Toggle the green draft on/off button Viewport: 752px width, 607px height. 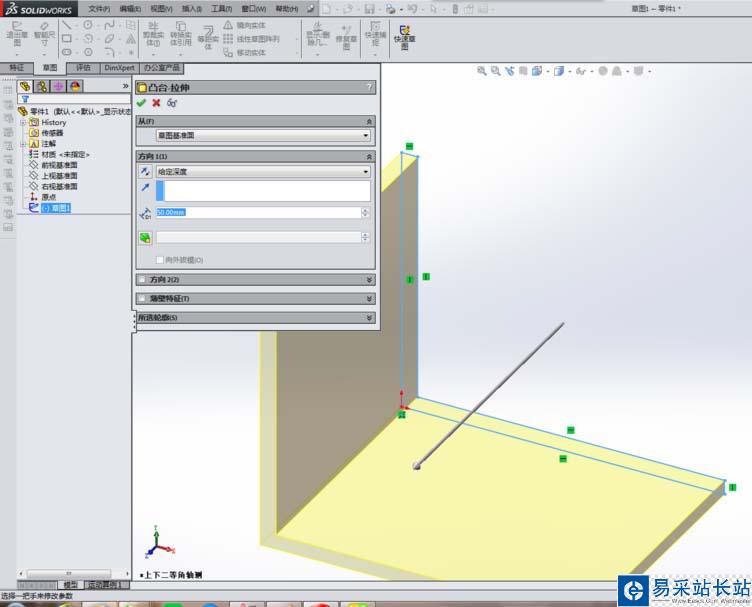[145, 237]
